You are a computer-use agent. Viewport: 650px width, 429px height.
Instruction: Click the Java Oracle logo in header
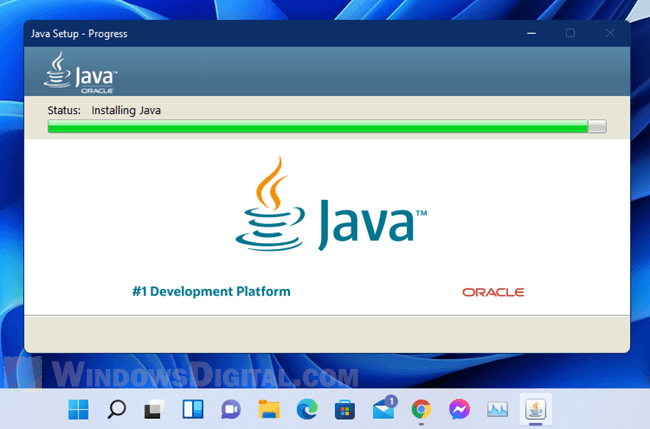pyautogui.click(x=80, y=73)
